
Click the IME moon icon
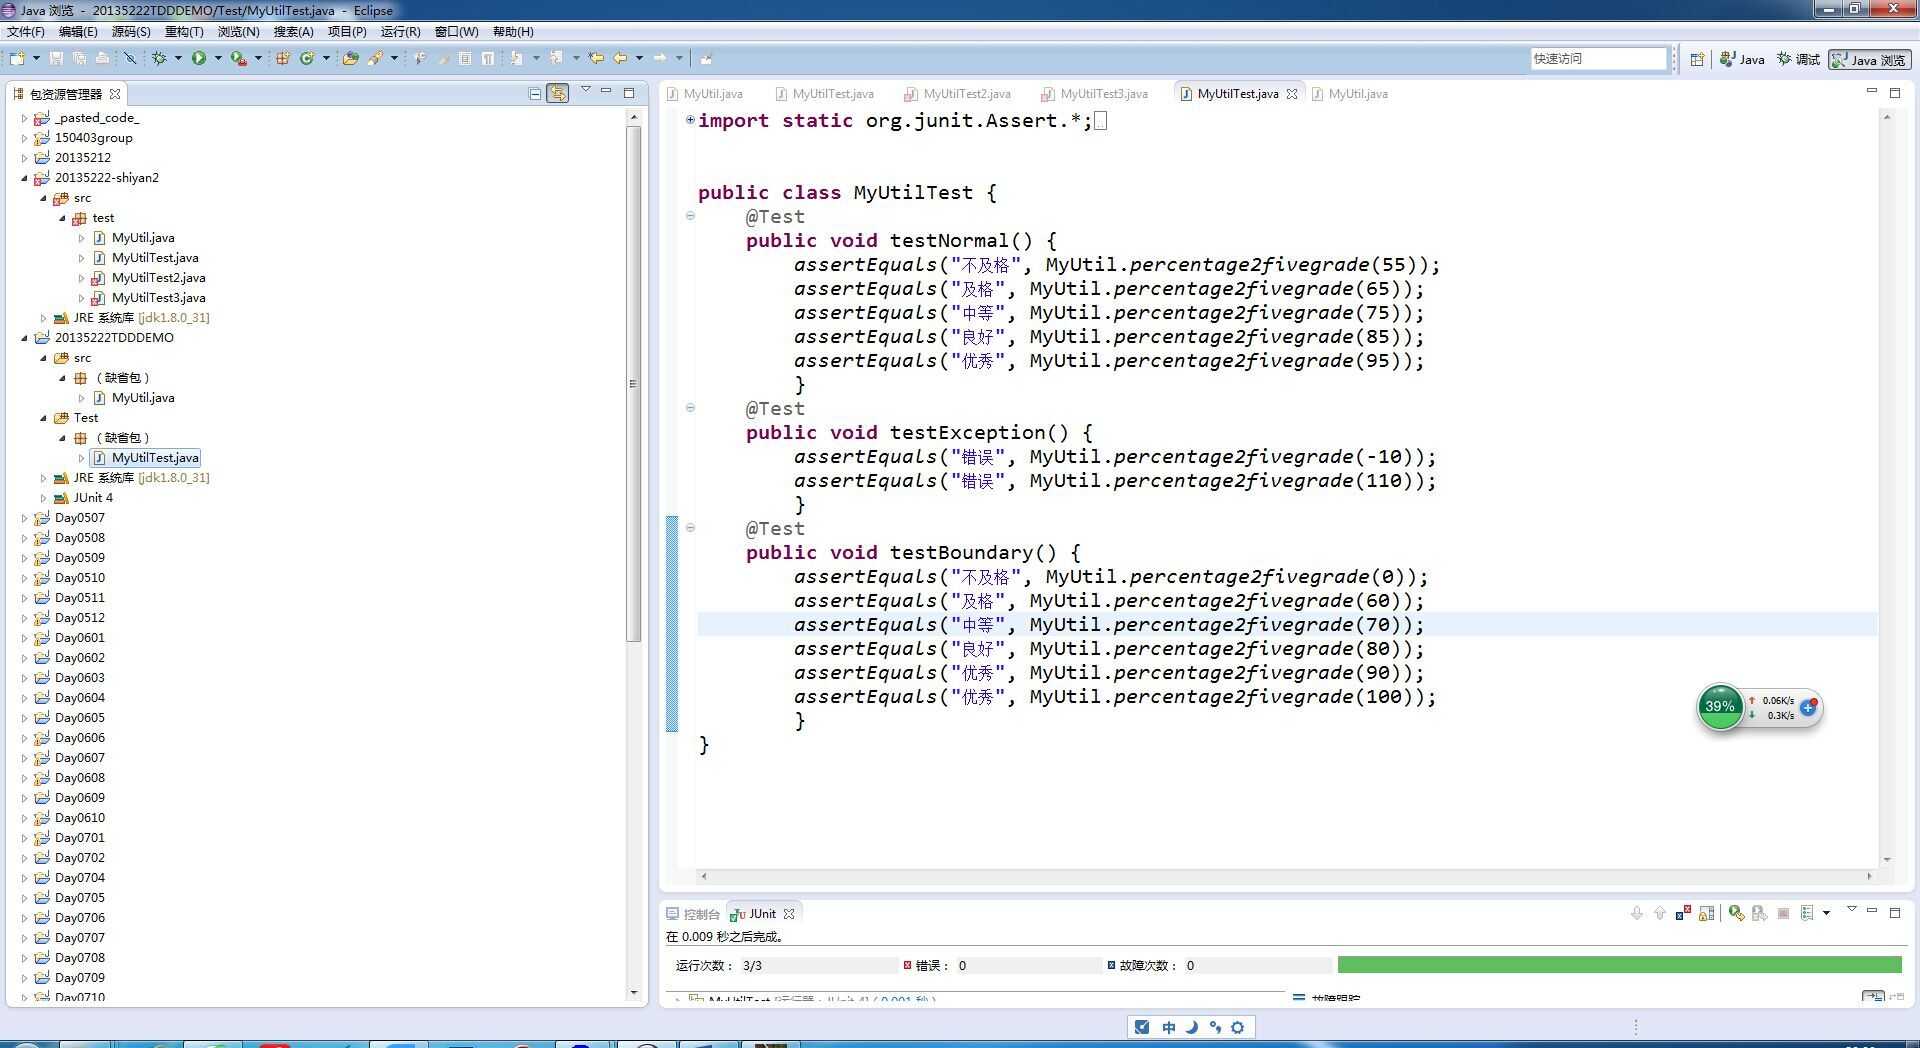[x=1192, y=1027]
